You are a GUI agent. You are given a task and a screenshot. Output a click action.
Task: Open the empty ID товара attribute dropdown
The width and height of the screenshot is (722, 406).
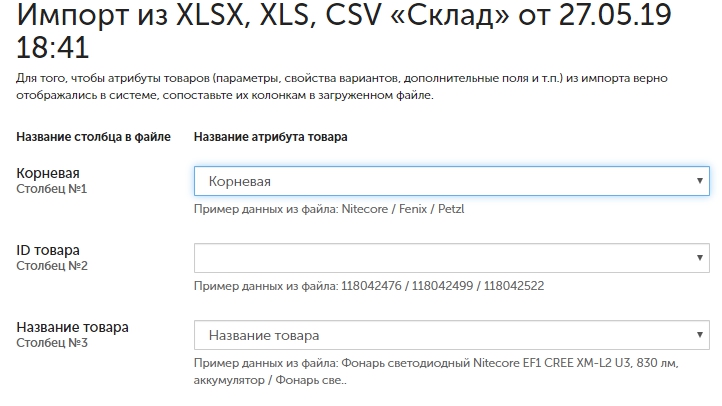coord(451,258)
